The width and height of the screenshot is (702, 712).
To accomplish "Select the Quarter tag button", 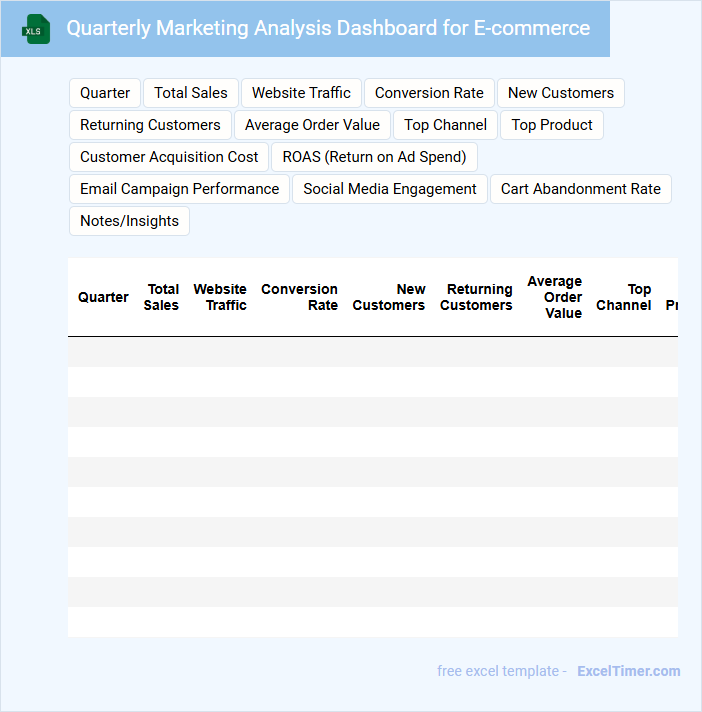I will [105, 93].
